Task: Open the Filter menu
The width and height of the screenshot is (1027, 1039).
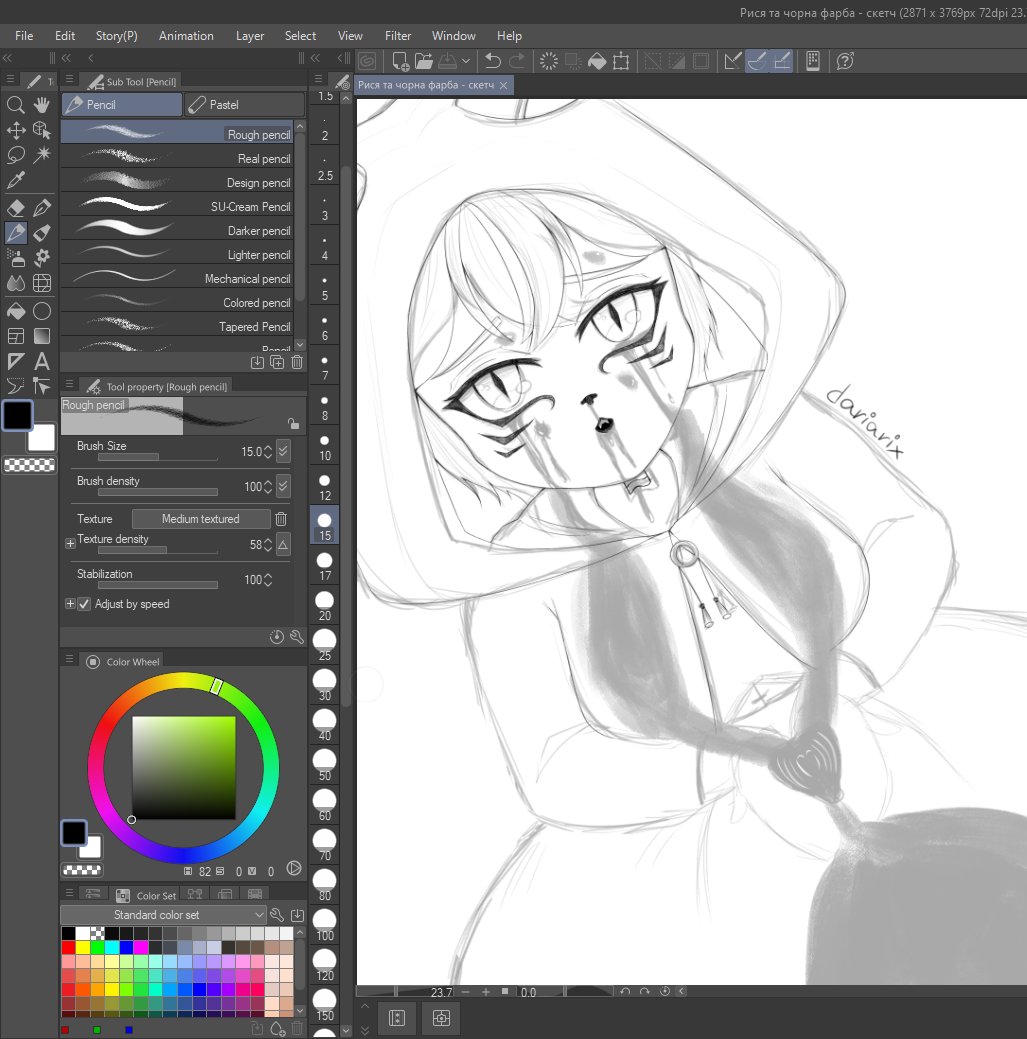Action: [x=398, y=36]
